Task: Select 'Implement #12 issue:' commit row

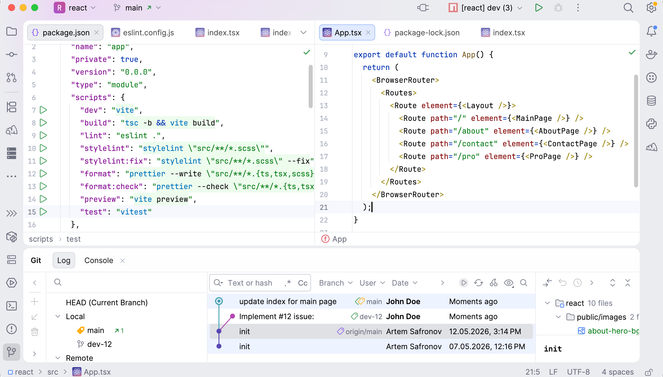Action: [x=371, y=317]
